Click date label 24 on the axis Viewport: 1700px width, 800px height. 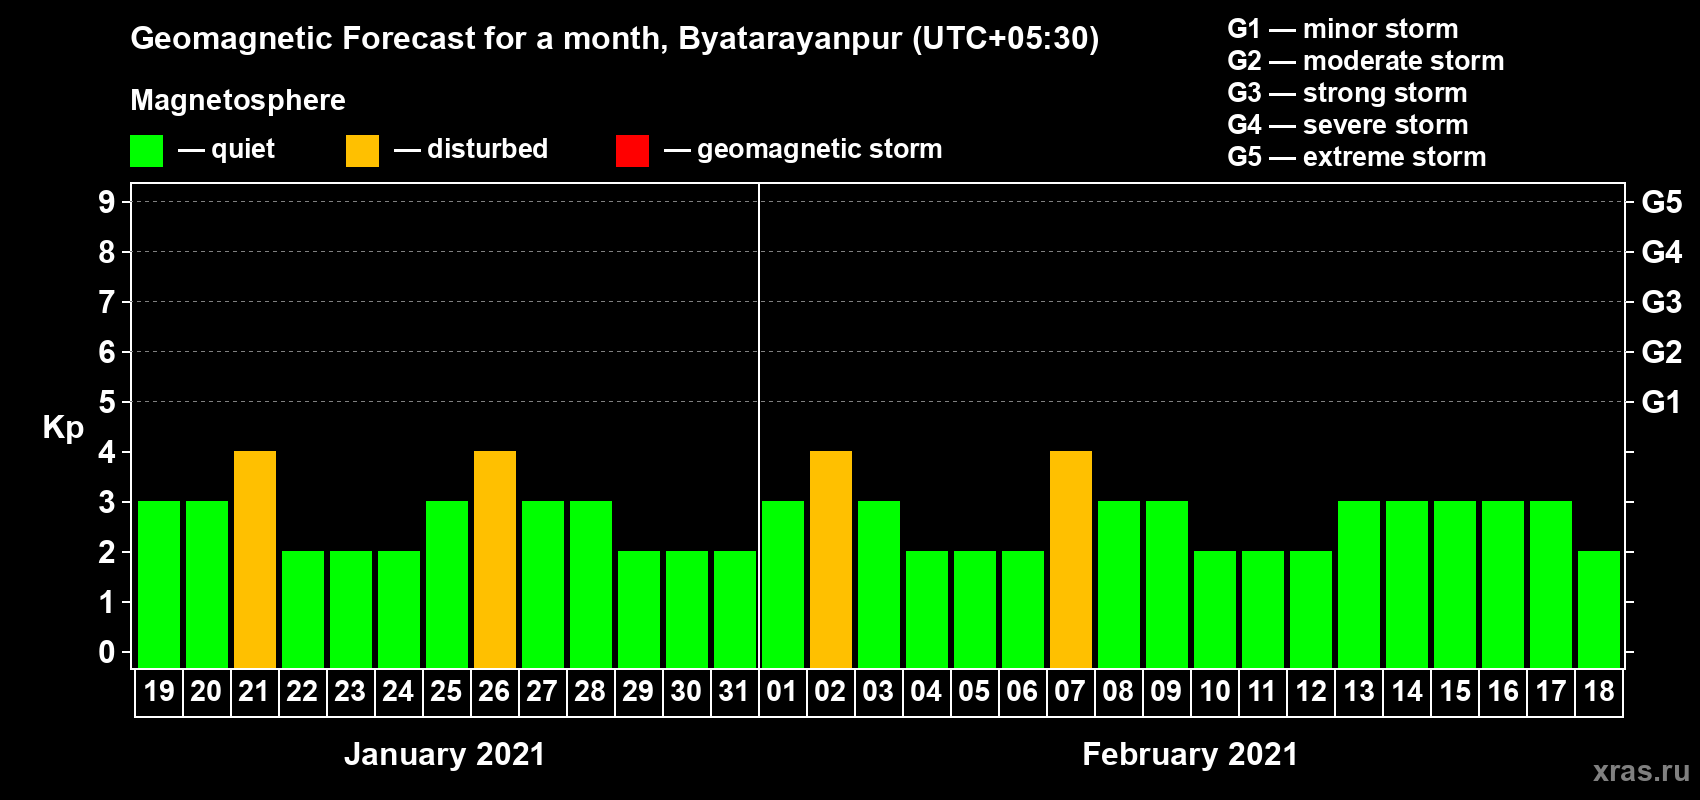coord(398,691)
